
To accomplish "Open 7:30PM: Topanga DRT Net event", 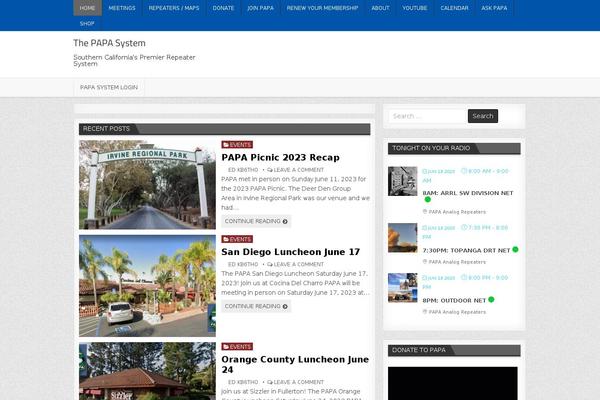I will tap(466, 250).
